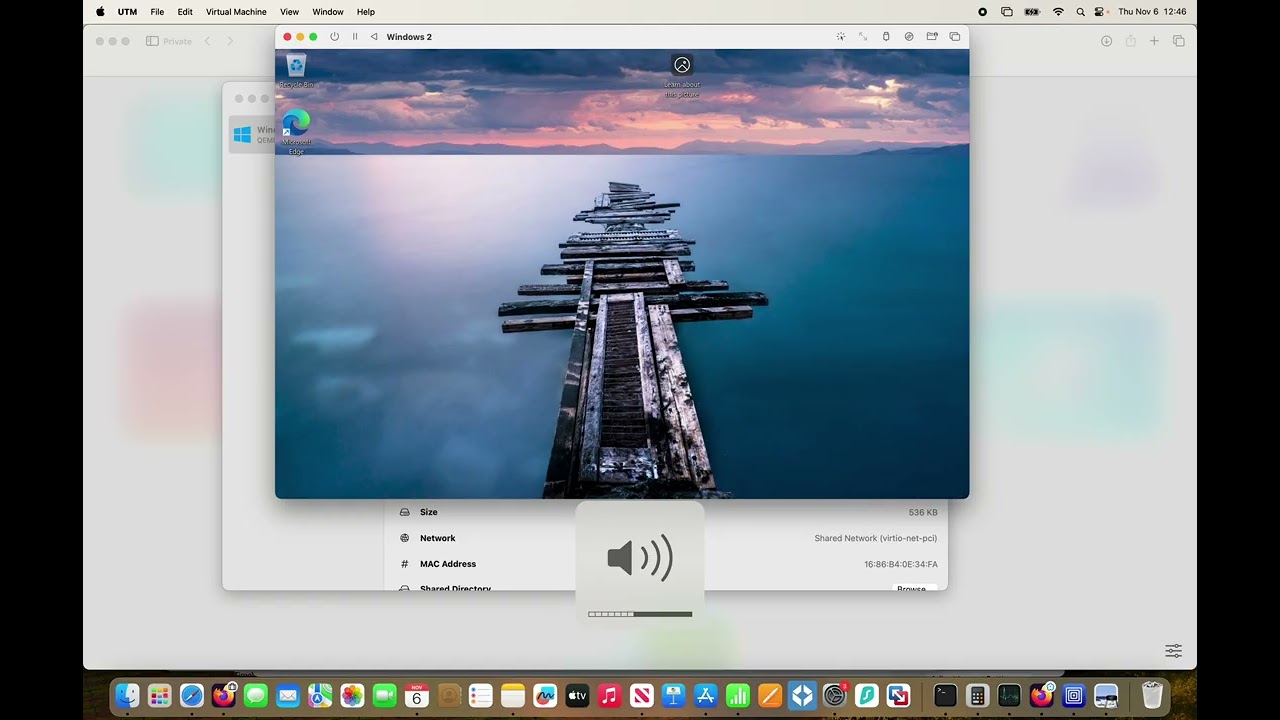1280x720 pixels.
Task: Open Music from the Dock
Action: tap(609, 695)
